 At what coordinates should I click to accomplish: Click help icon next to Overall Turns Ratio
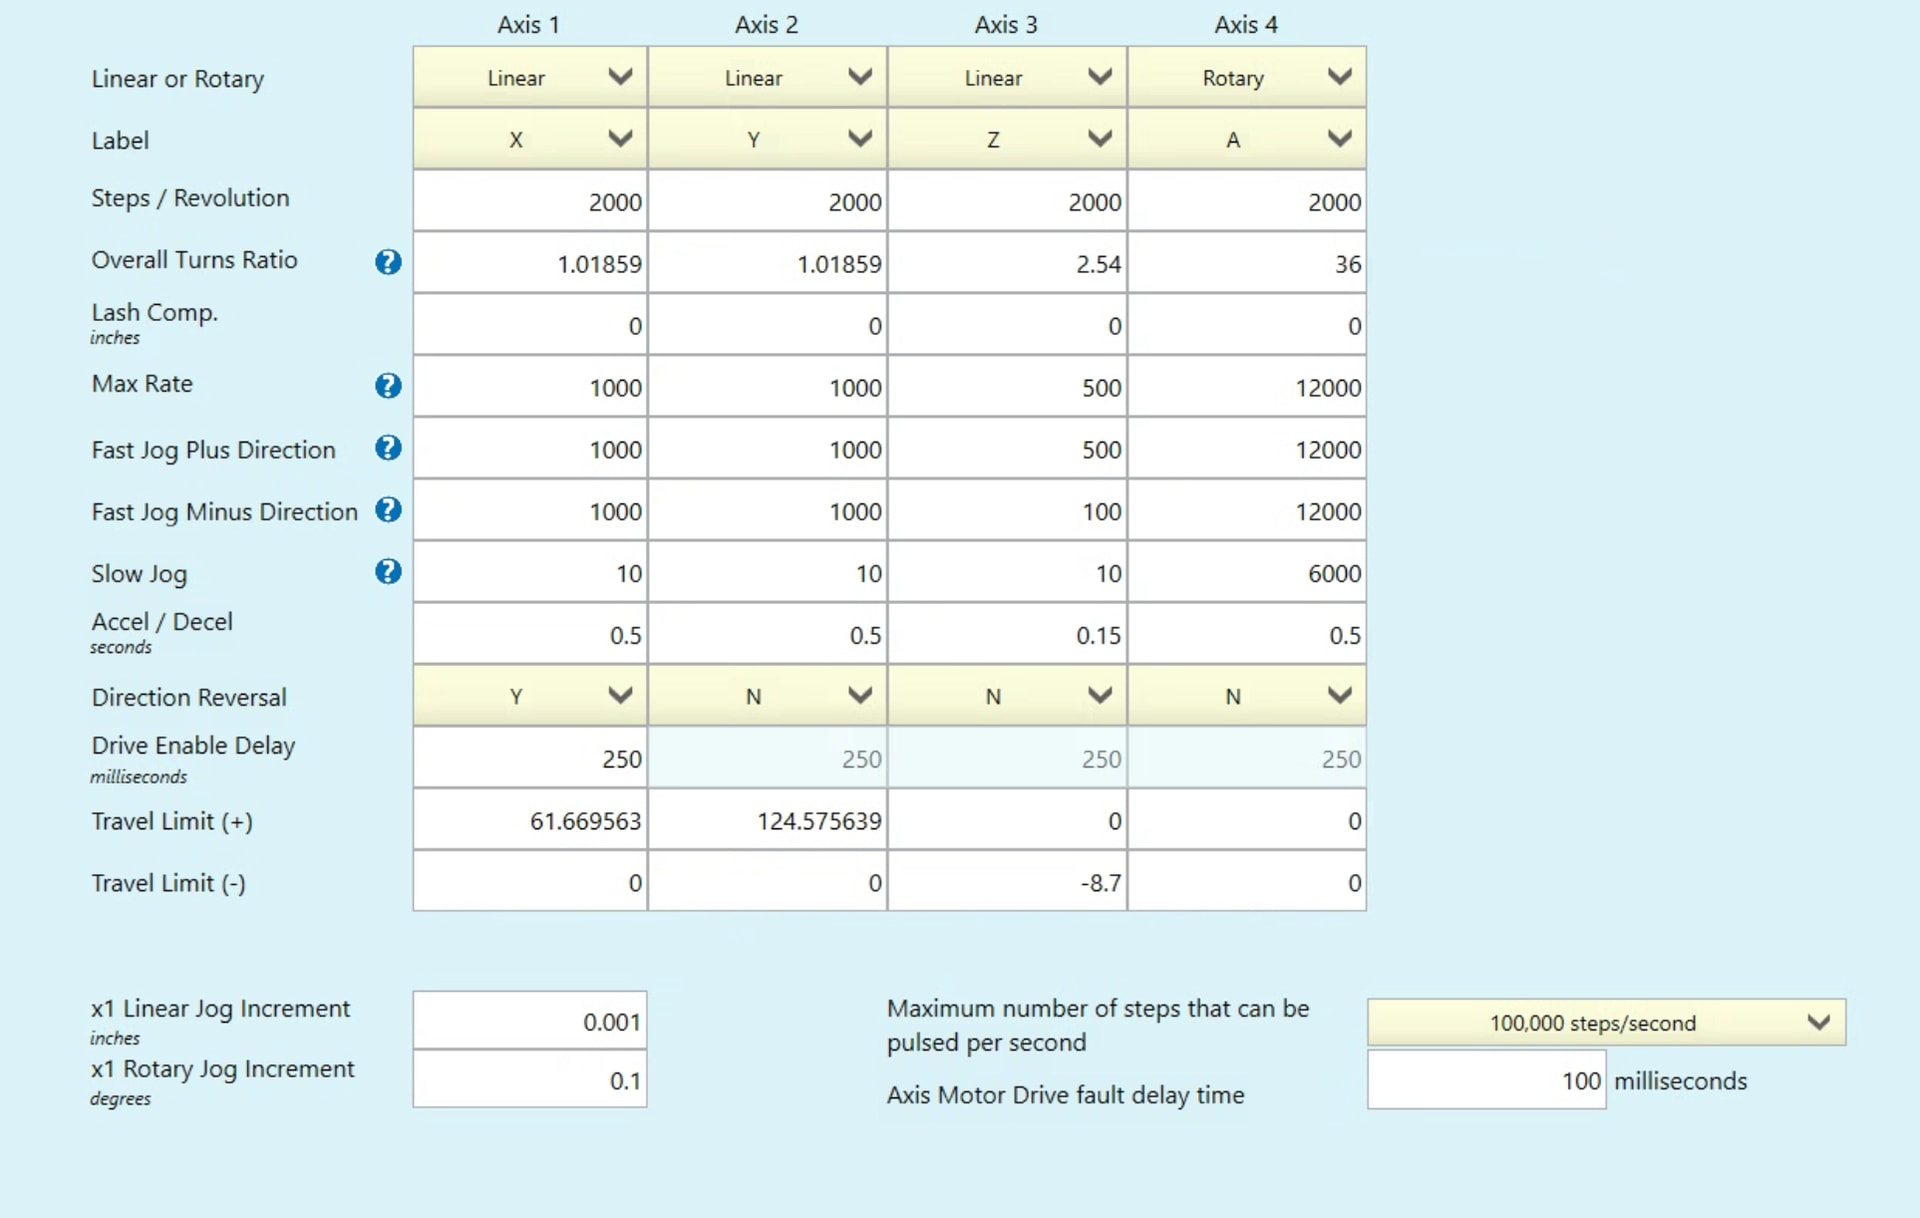click(x=388, y=262)
